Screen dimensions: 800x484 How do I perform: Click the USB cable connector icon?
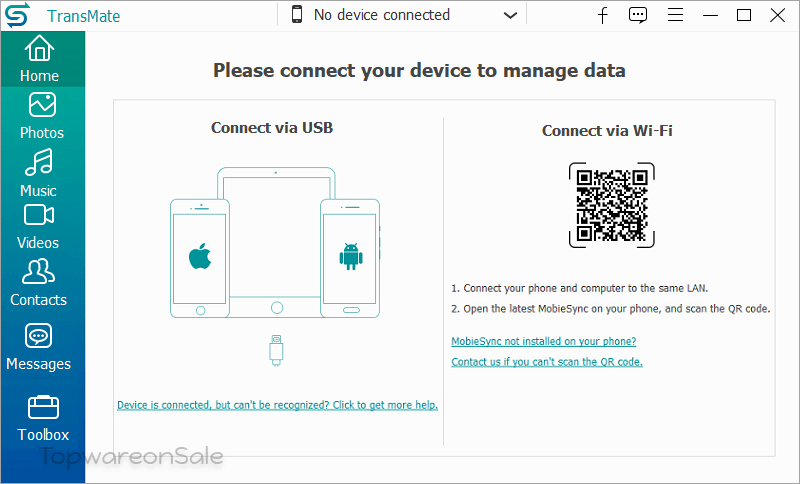click(x=276, y=350)
